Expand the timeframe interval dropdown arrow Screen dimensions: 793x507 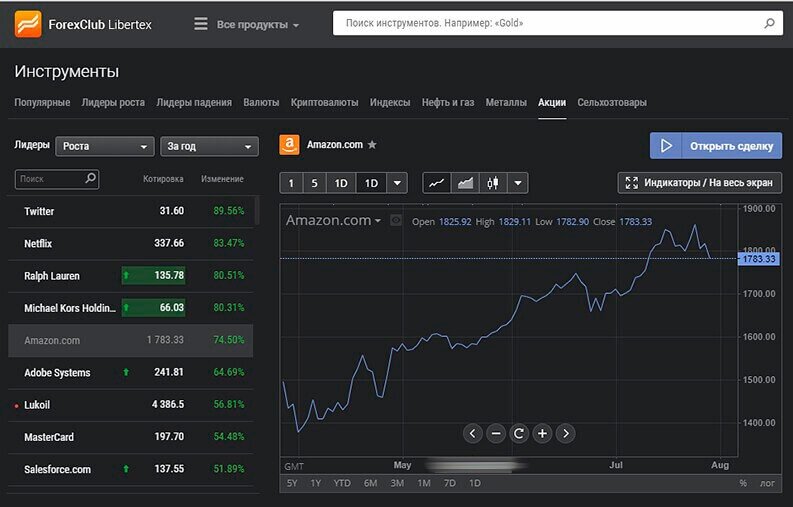point(398,183)
